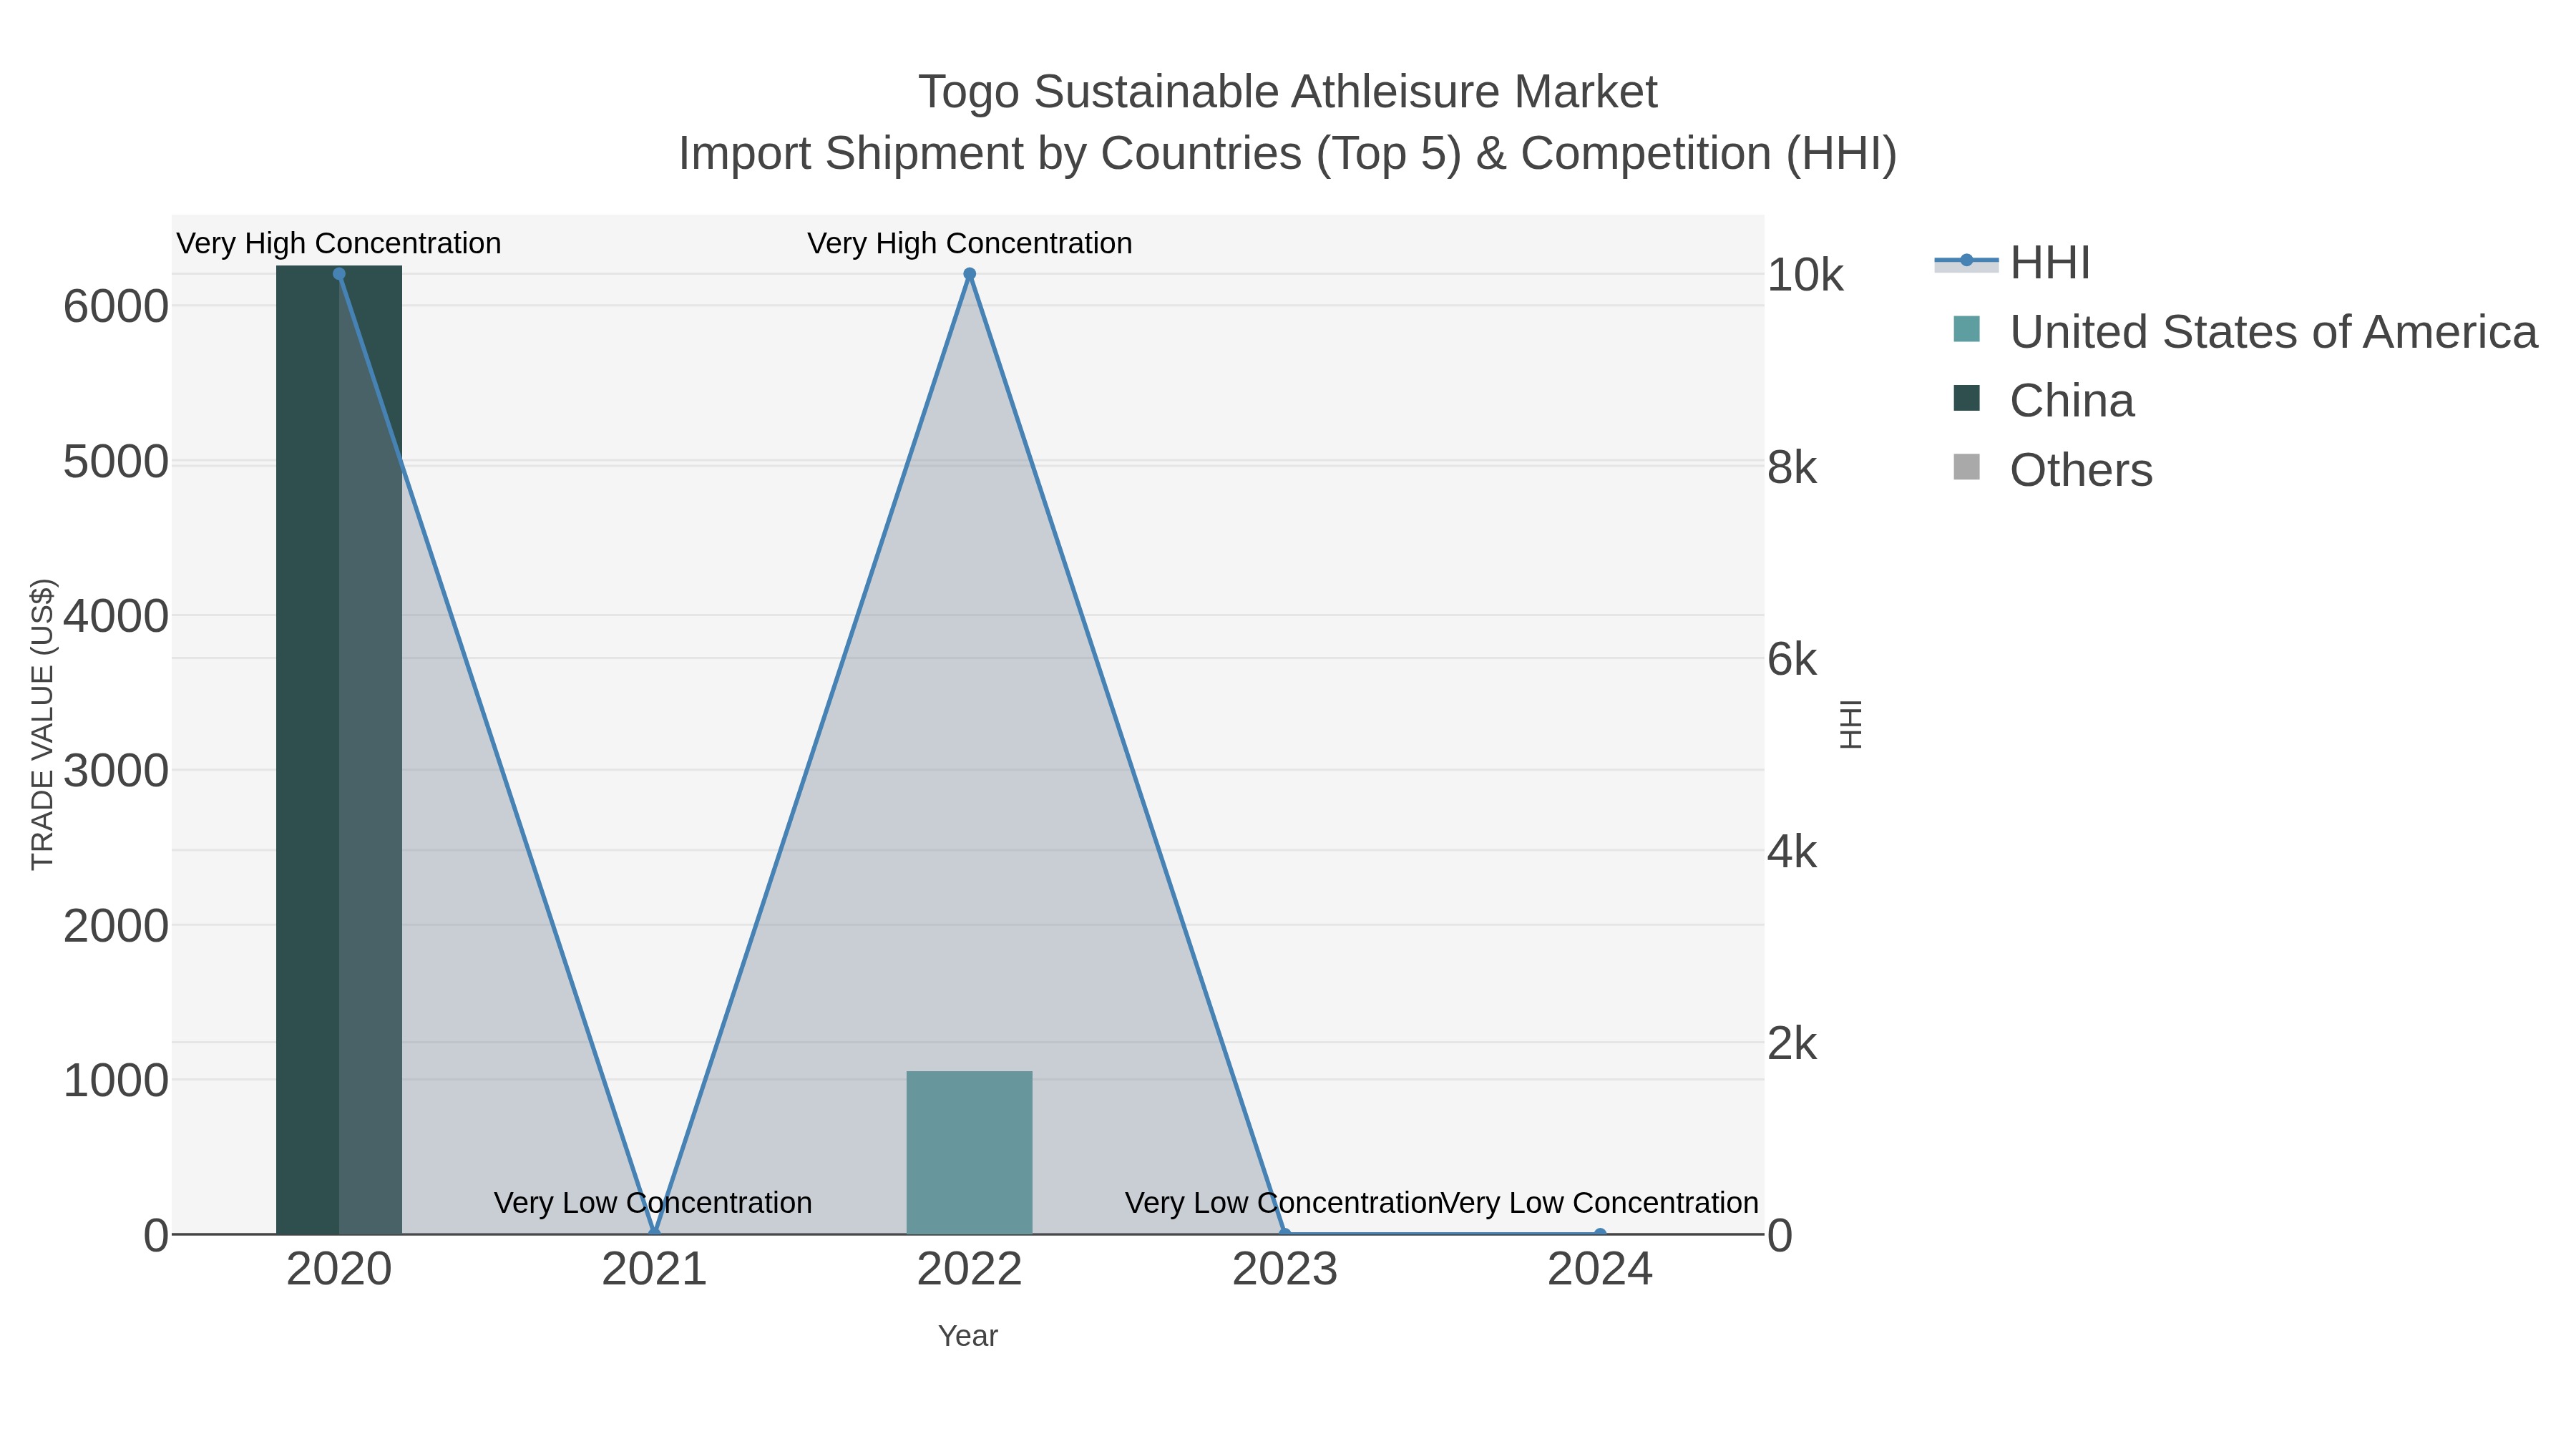Click the 2022 x-axis tick label
The image size is (2576, 1449).
(969, 1270)
